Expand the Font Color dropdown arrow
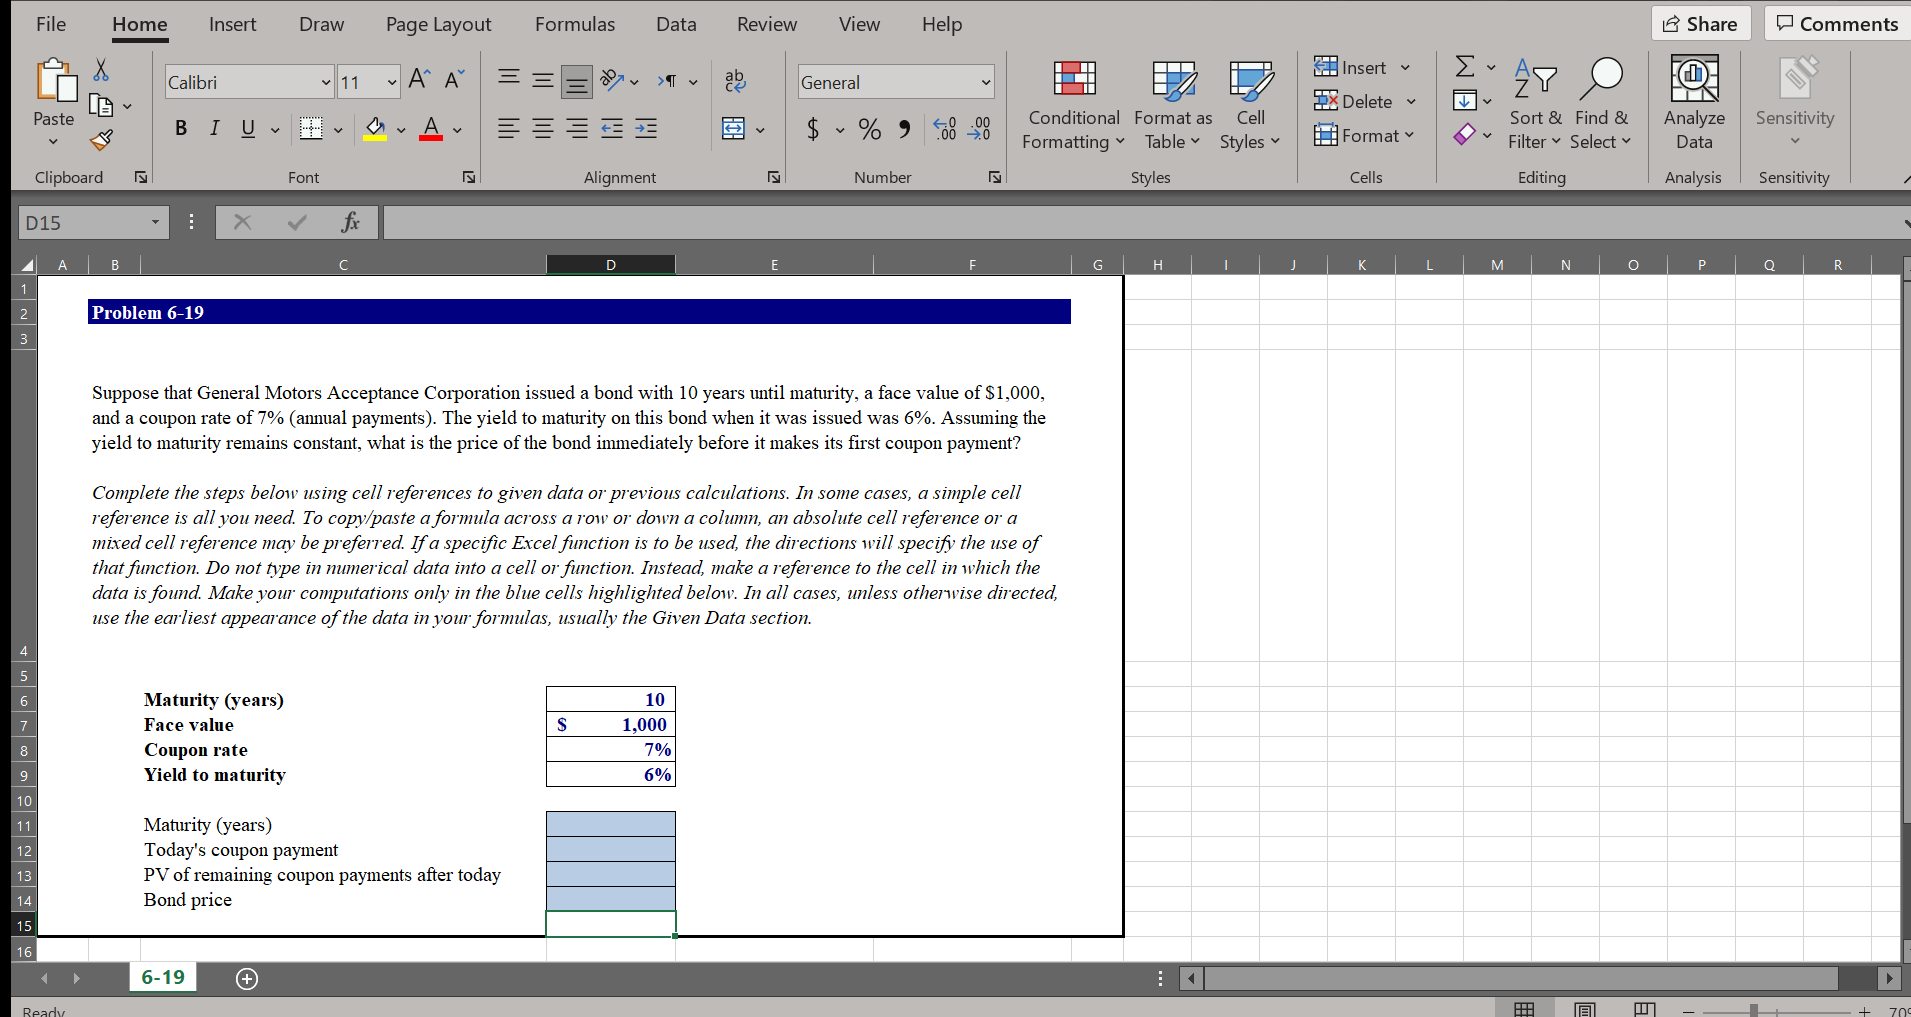Screen dimensions: 1911x1017 (x=457, y=130)
